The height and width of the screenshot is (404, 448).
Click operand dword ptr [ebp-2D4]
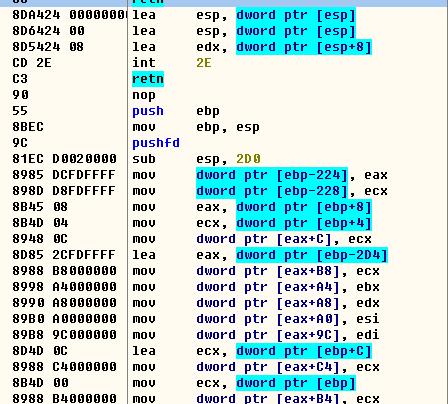pyautogui.click(x=312, y=255)
